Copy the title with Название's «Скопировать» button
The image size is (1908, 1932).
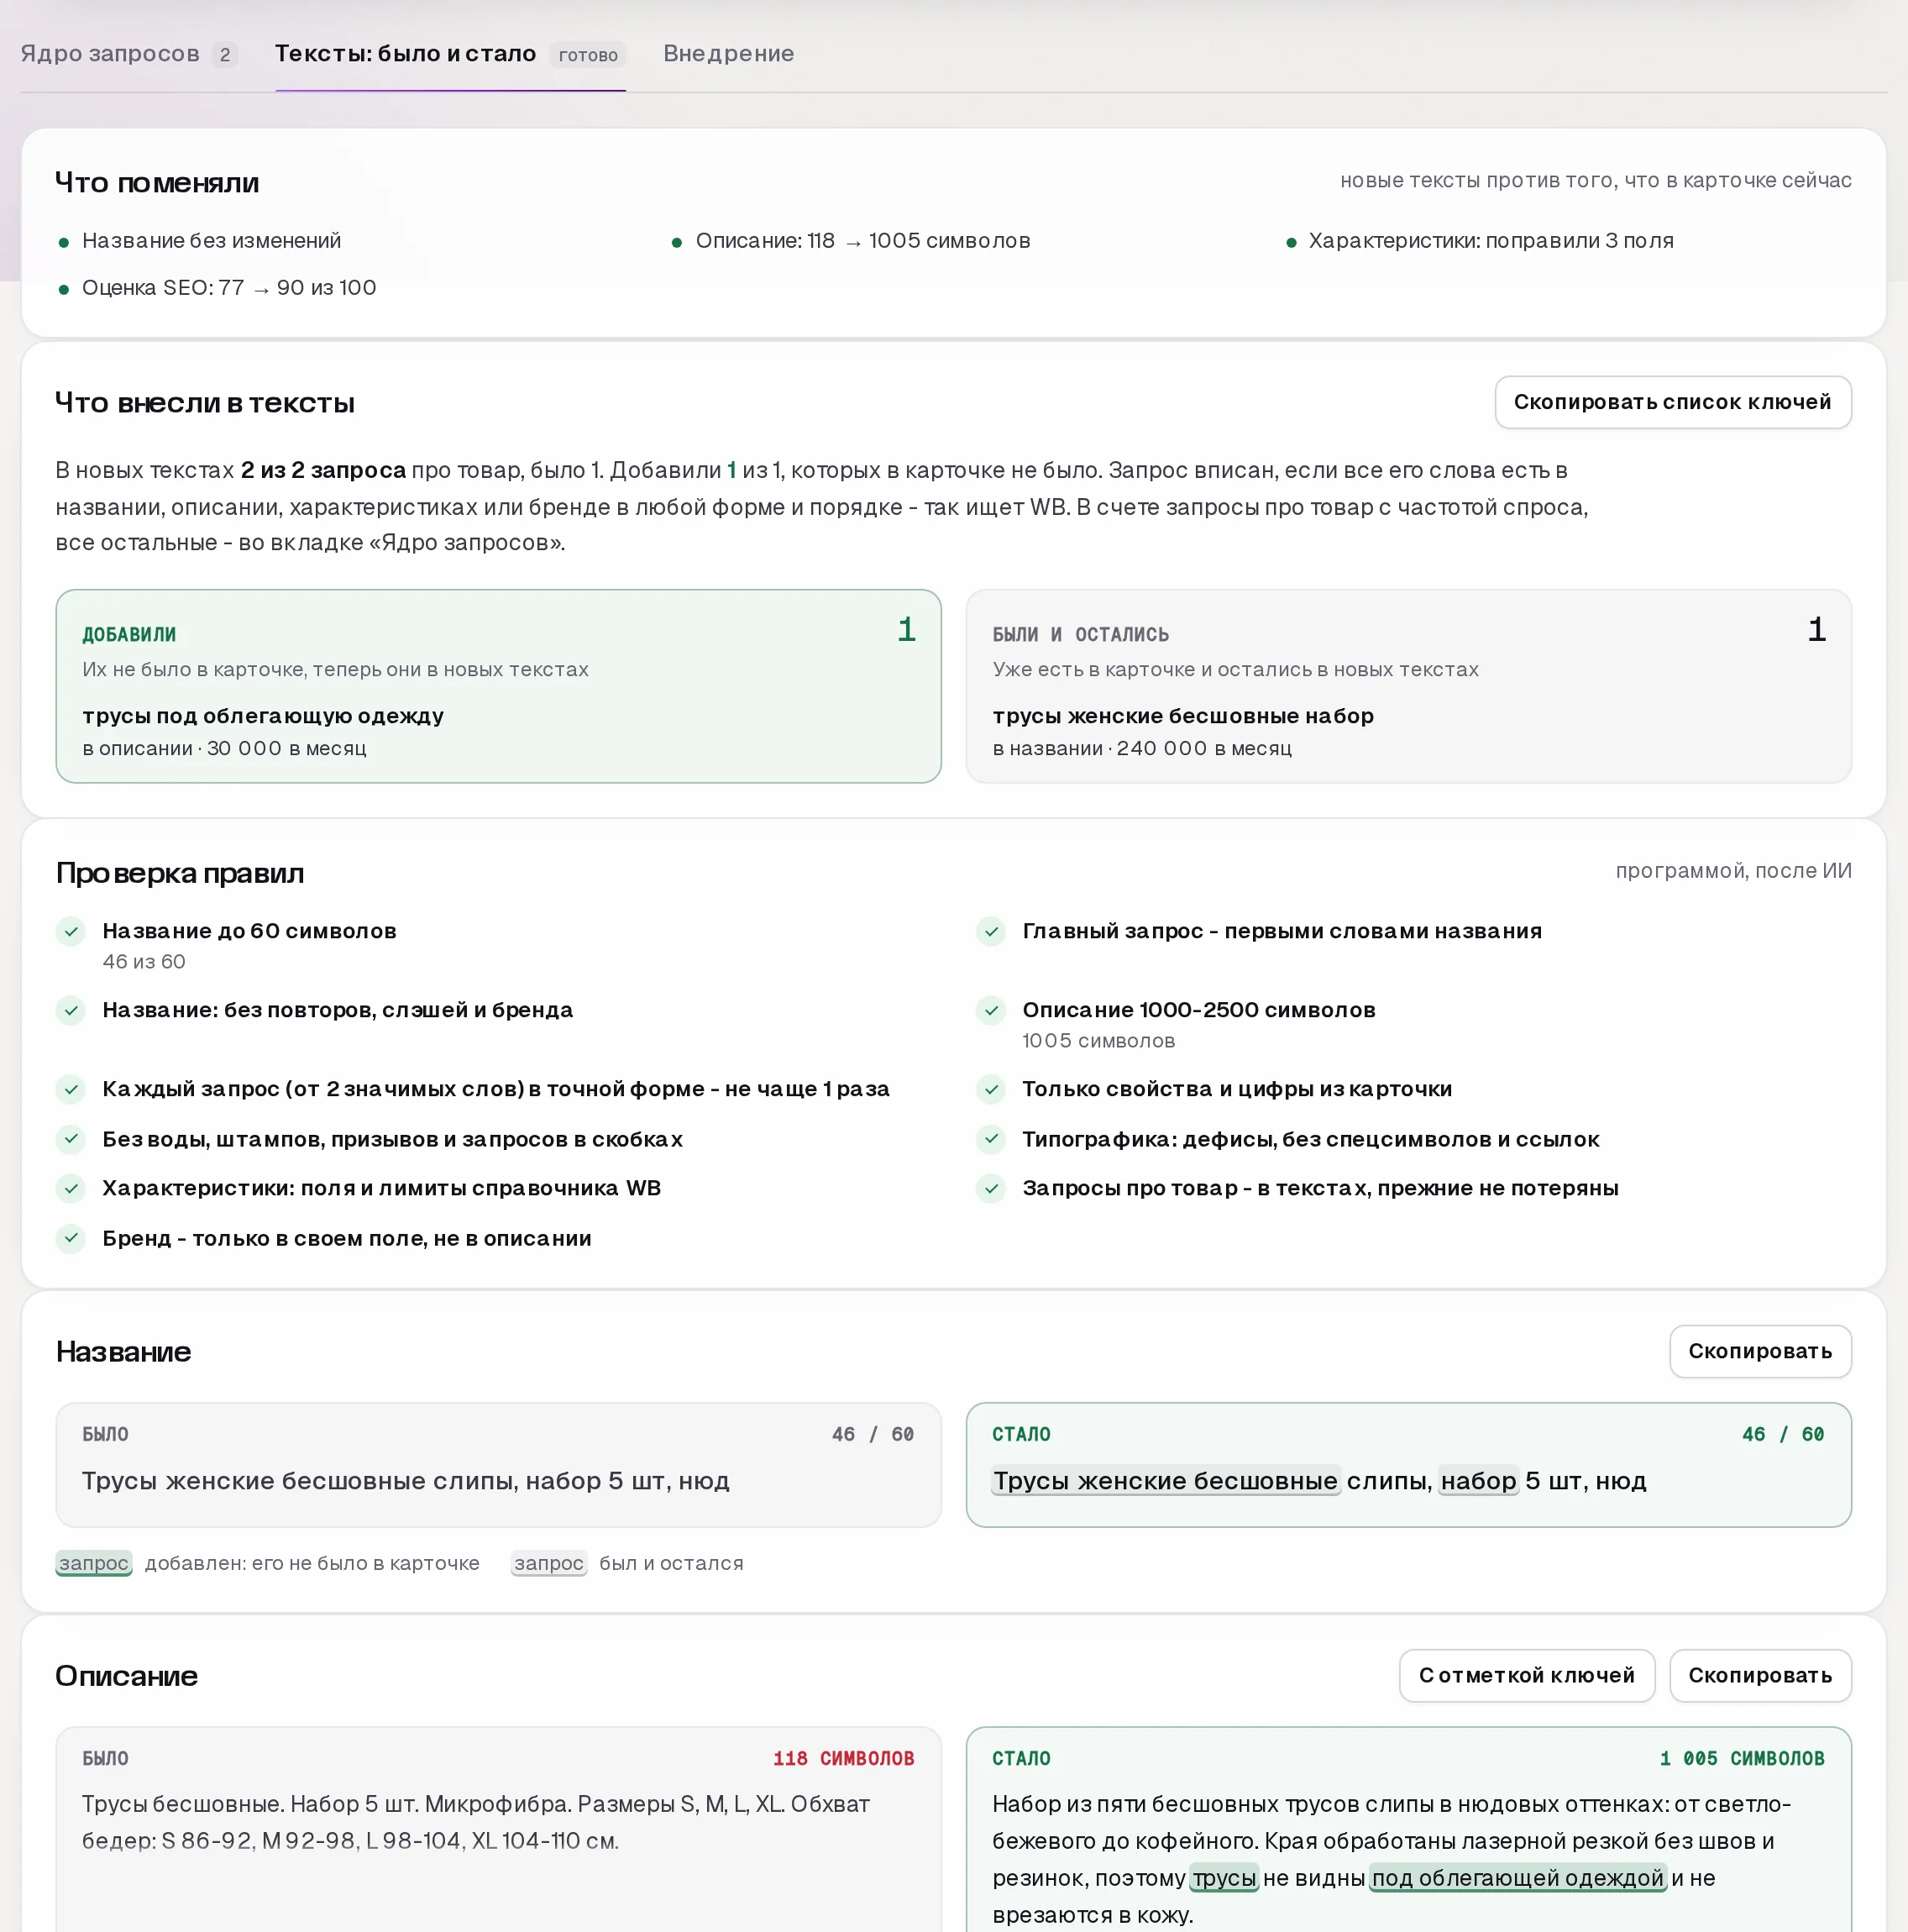[1760, 1351]
